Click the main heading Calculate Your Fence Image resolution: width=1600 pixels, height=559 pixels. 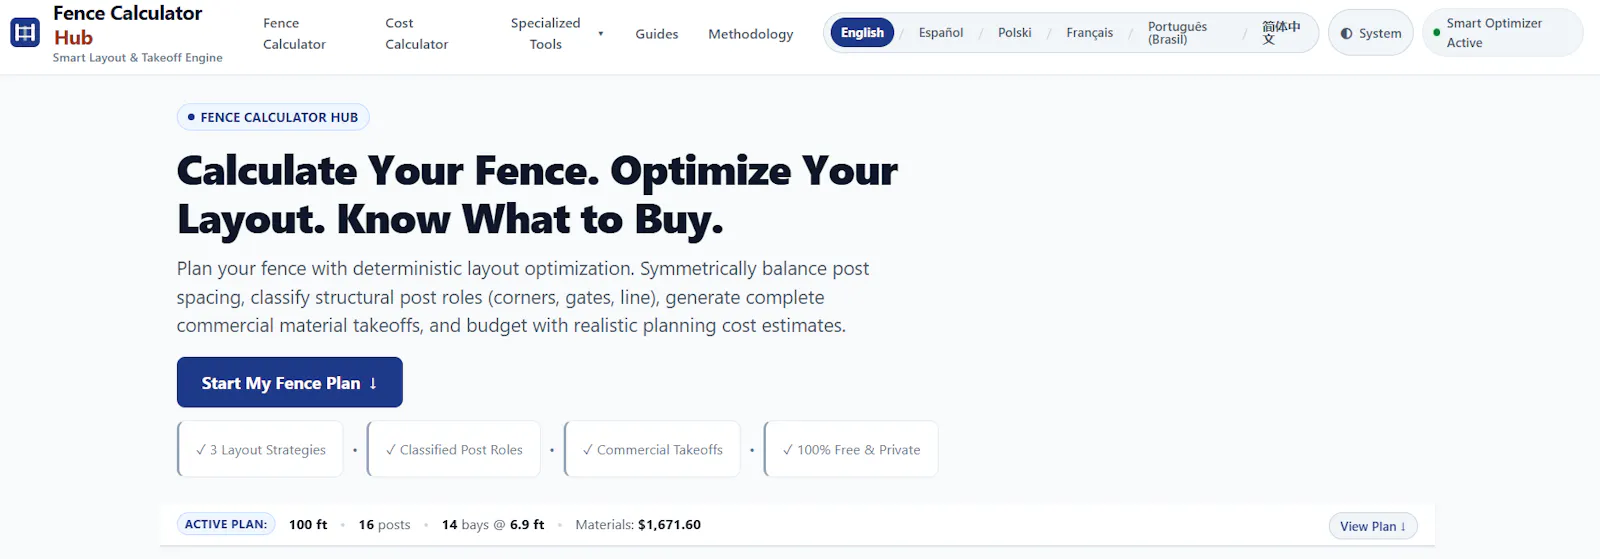pyautogui.click(x=538, y=195)
